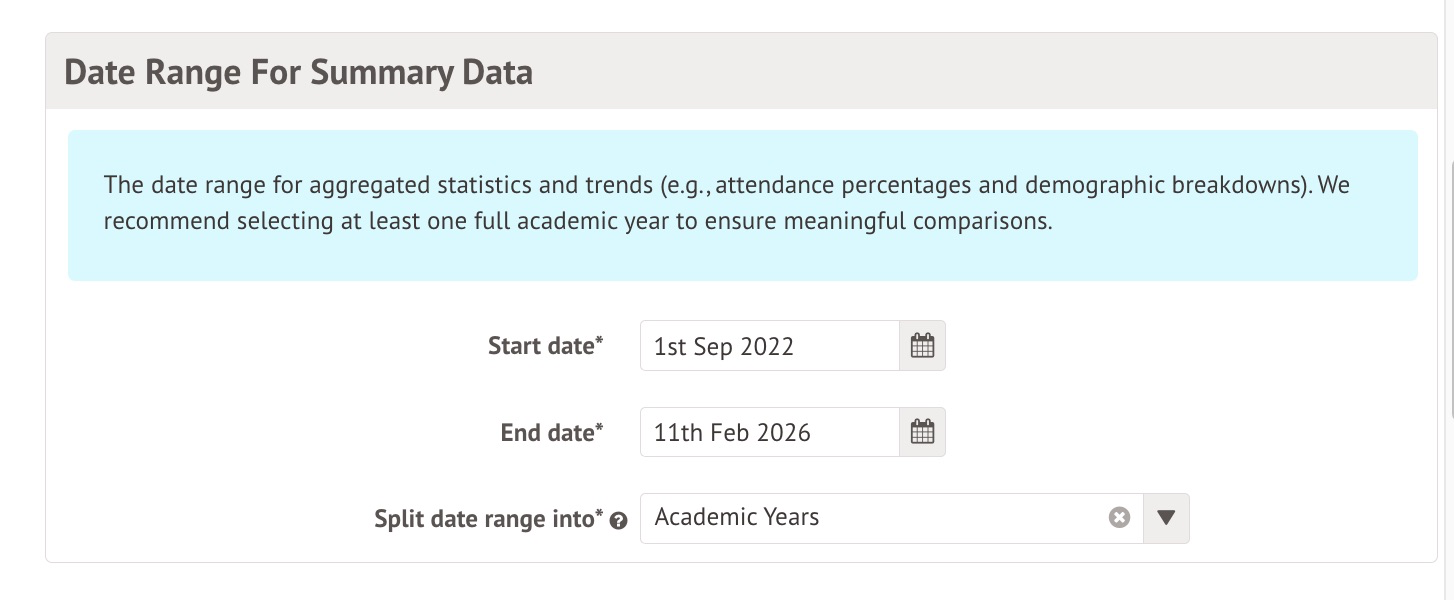This screenshot has height=600, width=1454.
Task: Click the help icon beside Split date range
Action: click(619, 521)
